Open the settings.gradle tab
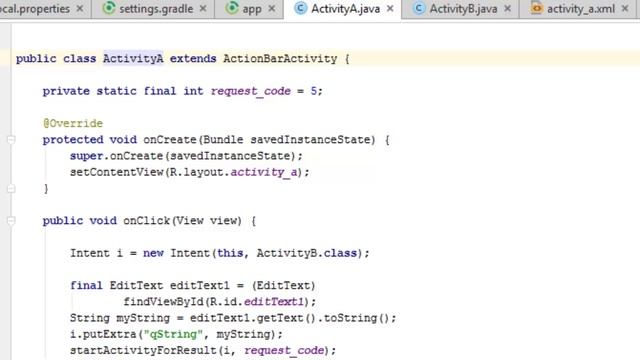The image size is (640, 360). pyautogui.click(x=156, y=9)
